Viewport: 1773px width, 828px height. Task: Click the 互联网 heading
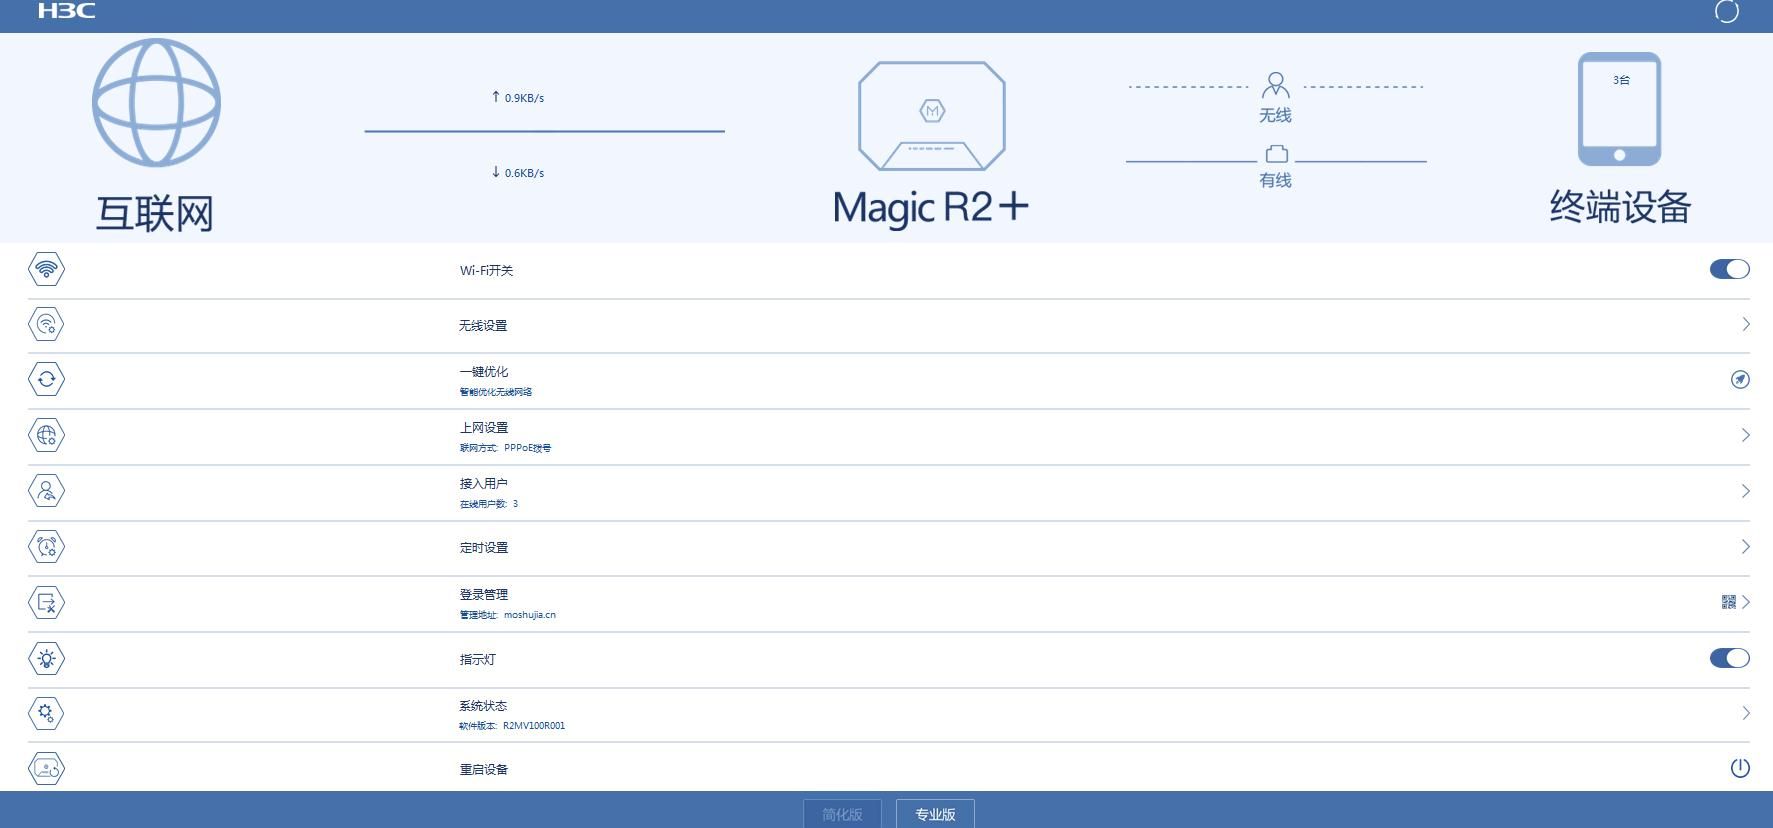(x=155, y=213)
